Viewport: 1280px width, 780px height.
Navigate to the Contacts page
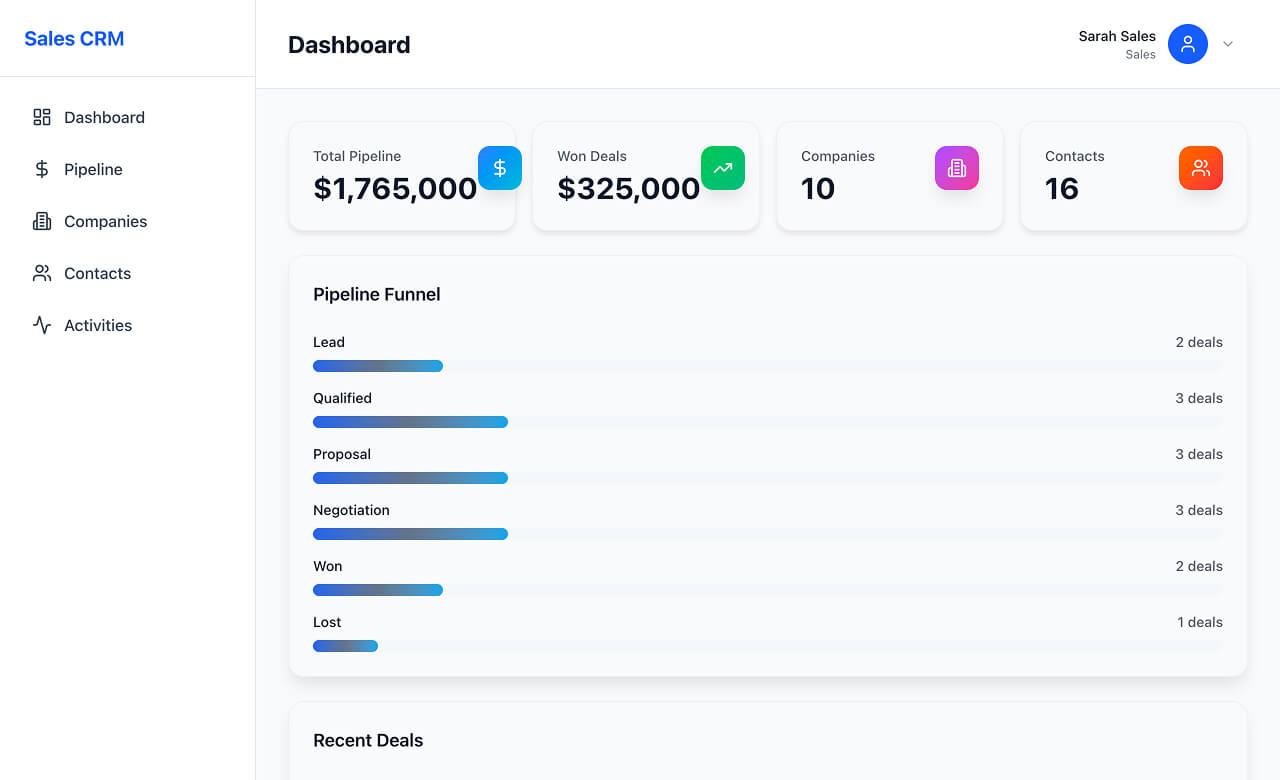(97, 273)
